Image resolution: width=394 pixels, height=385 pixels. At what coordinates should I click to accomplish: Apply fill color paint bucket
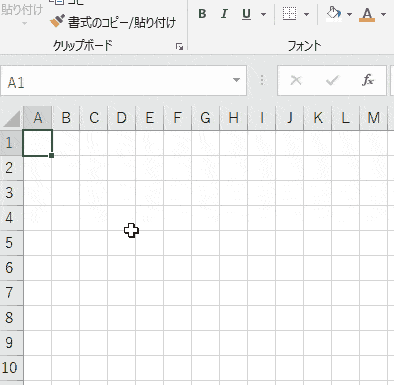pyautogui.click(x=334, y=14)
